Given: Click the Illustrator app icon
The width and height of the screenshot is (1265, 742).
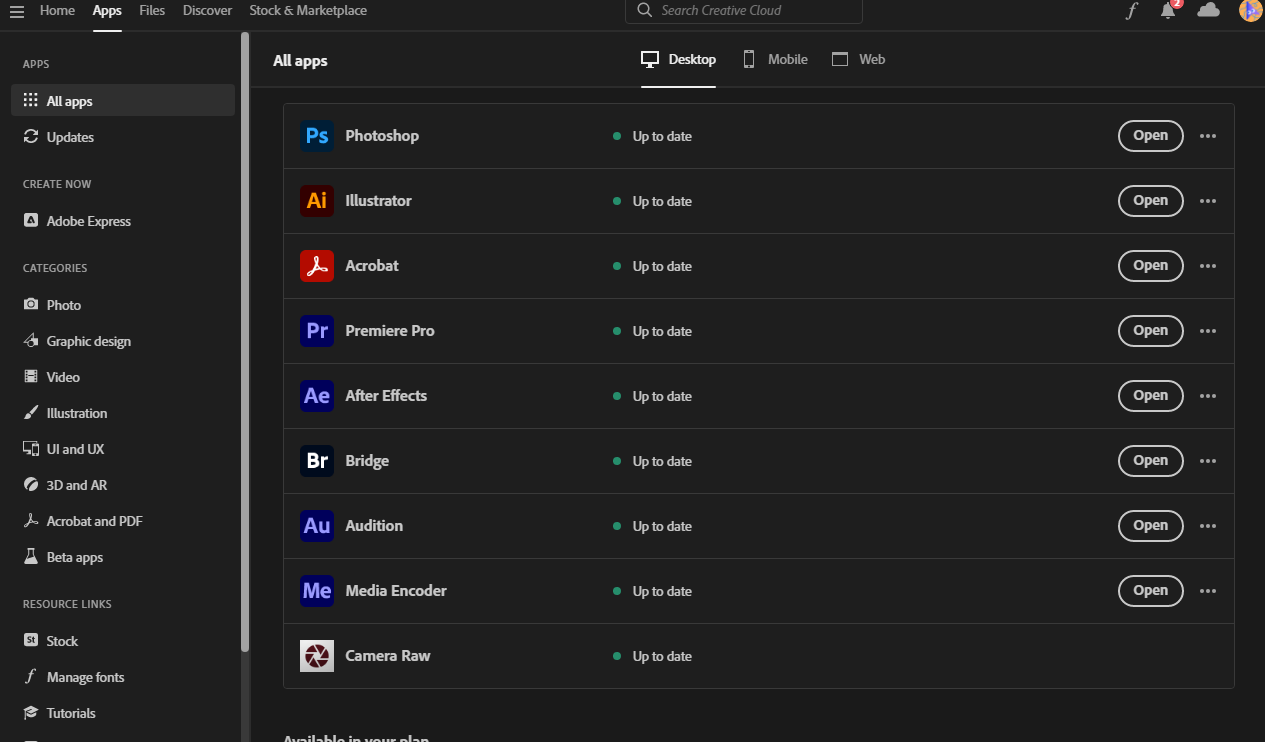Looking at the screenshot, I should (x=316, y=201).
